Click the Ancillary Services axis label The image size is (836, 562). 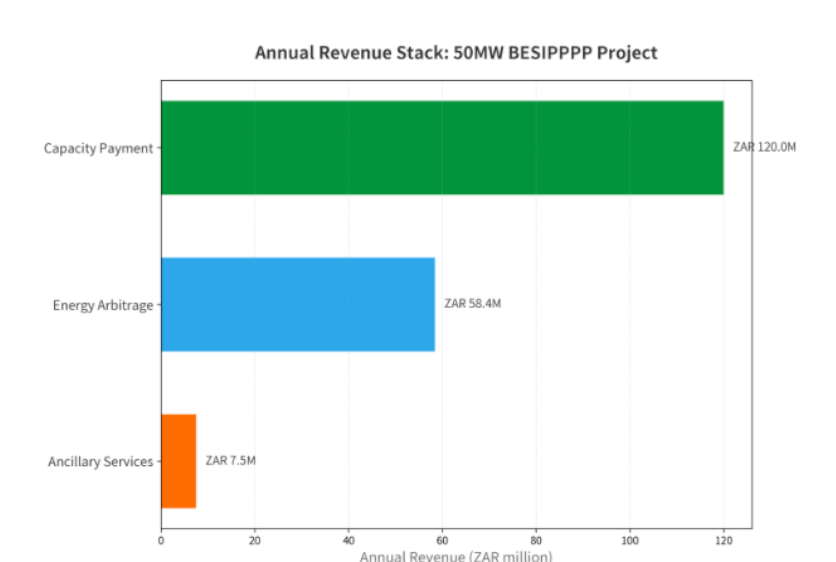point(100,461)
